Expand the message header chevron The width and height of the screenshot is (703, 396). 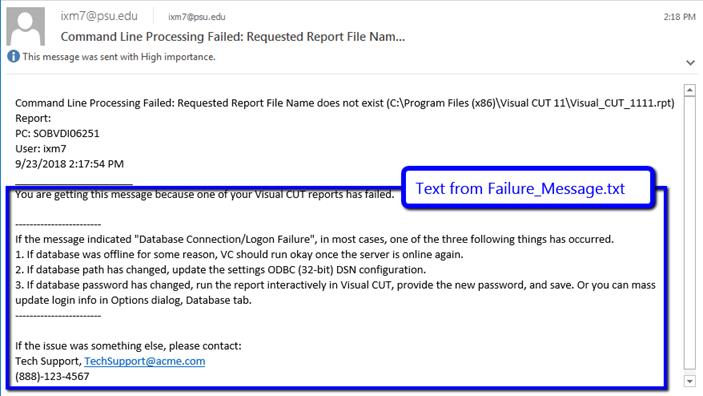click(690, 63)
